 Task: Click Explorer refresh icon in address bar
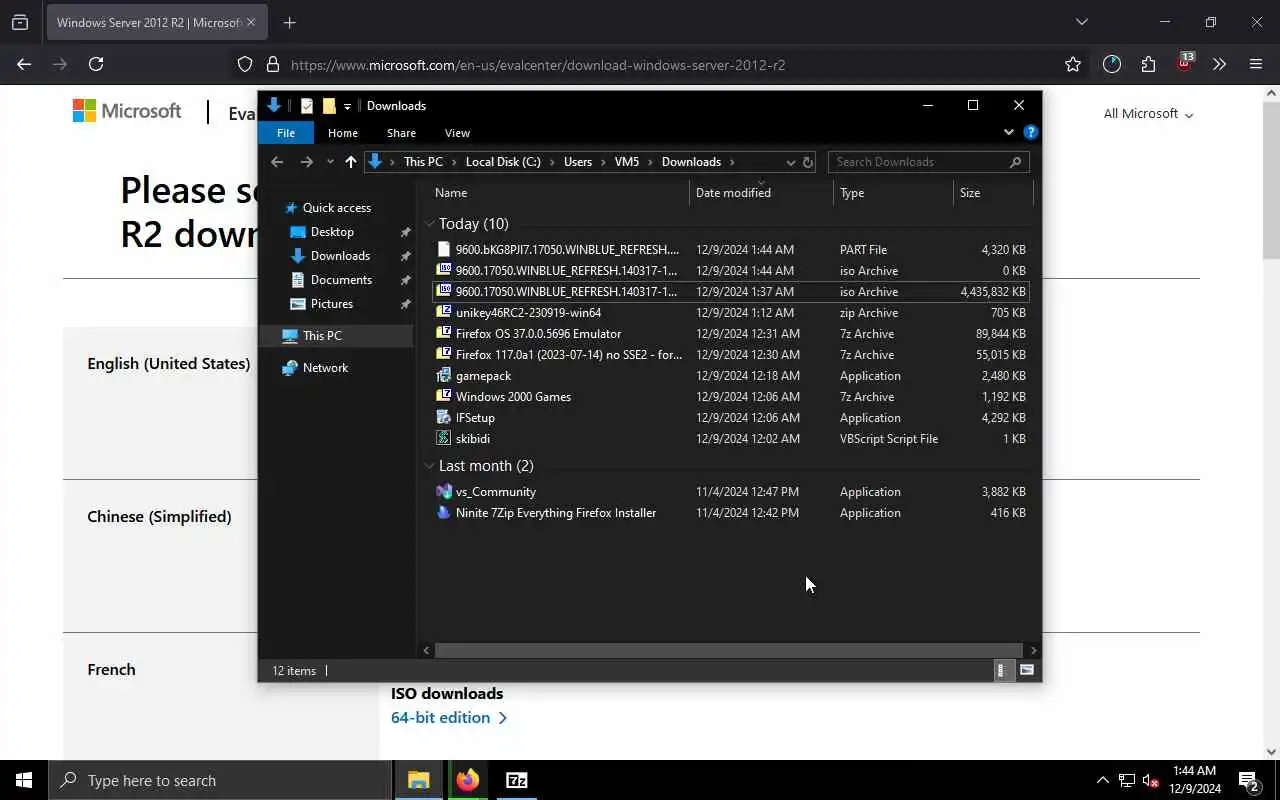click(x=808, y=162)
